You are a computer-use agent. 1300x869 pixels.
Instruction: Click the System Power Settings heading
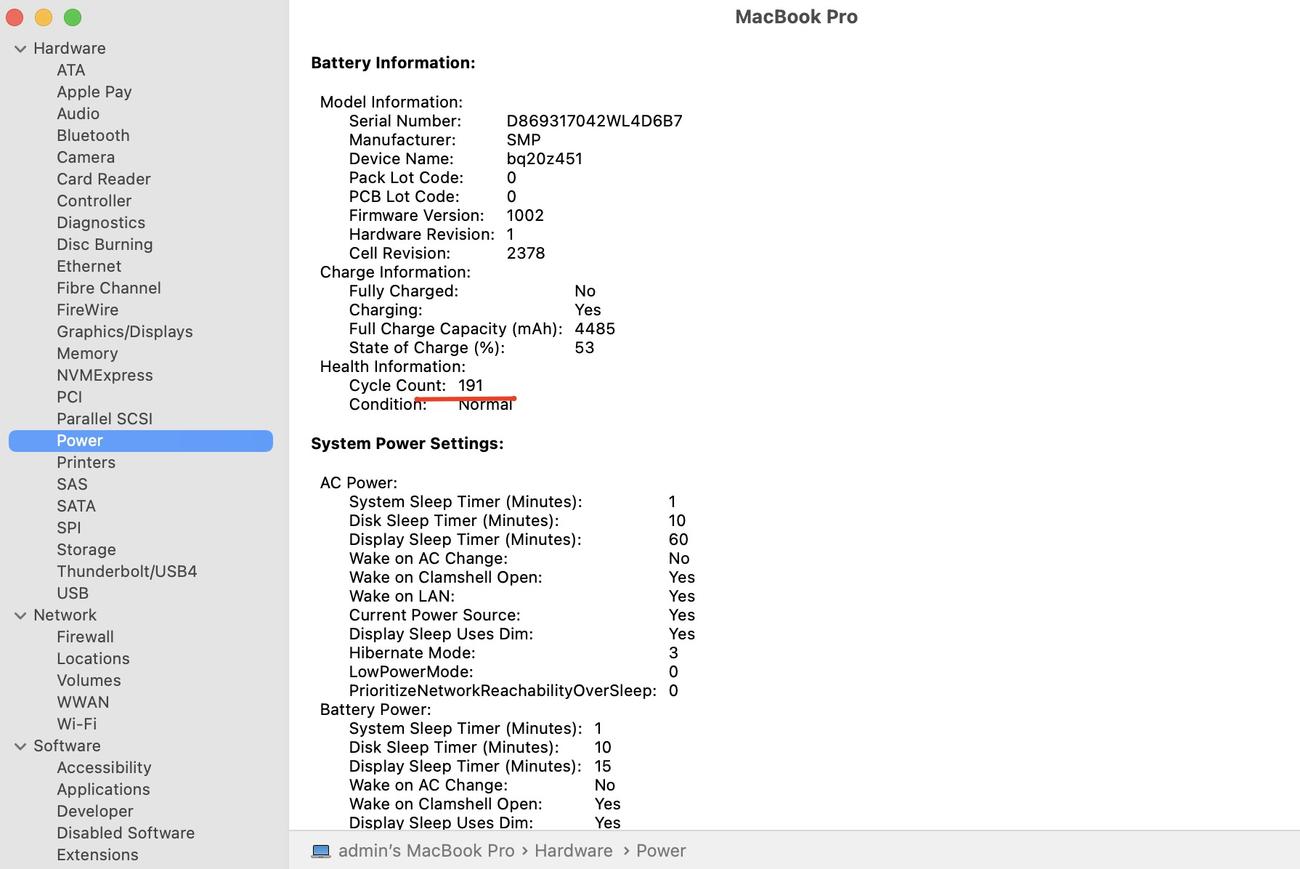pyautogui.click(x=407, y=444)
